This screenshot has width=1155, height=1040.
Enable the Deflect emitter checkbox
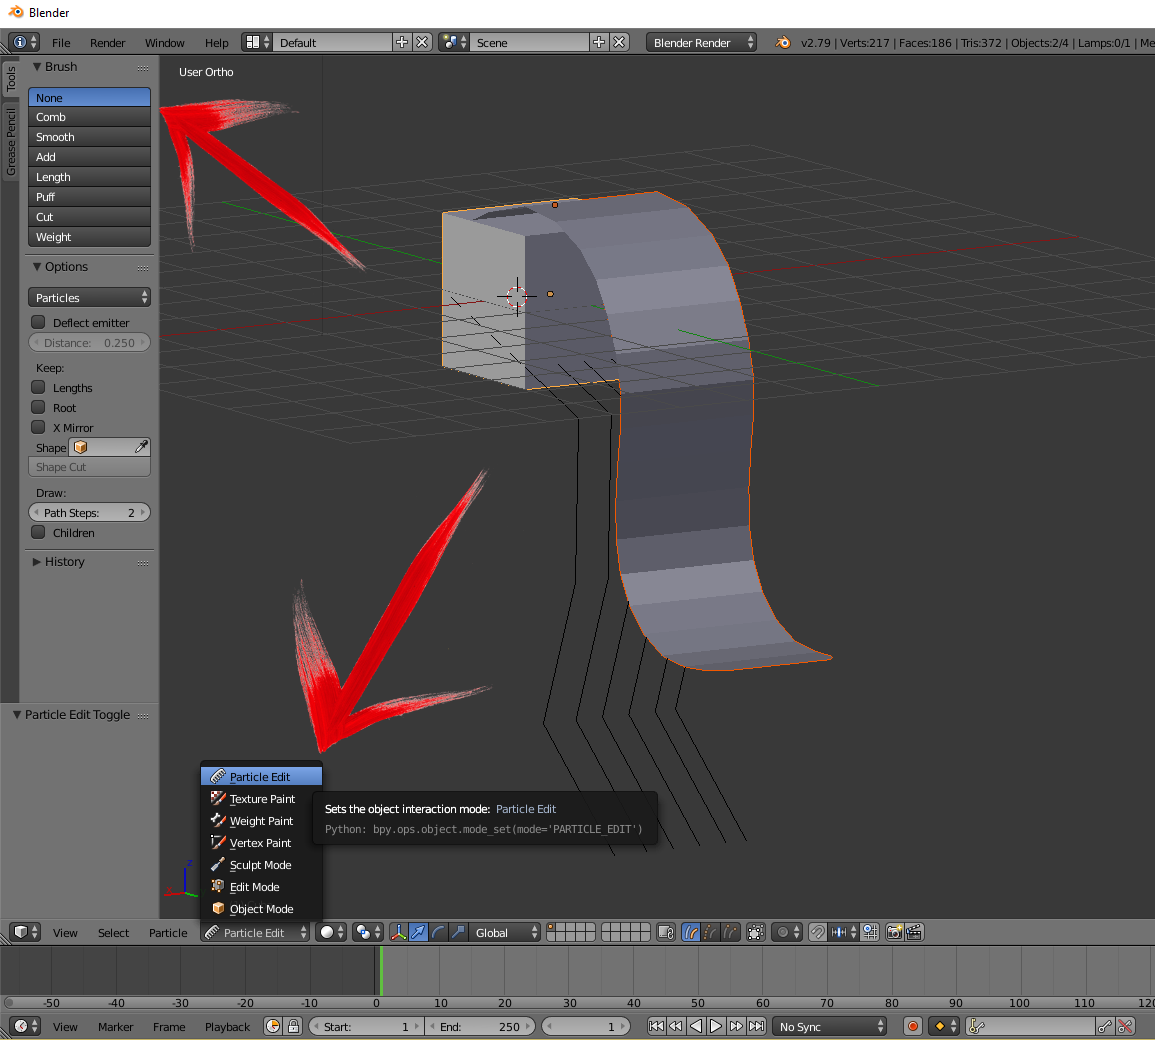pos(38,322)
